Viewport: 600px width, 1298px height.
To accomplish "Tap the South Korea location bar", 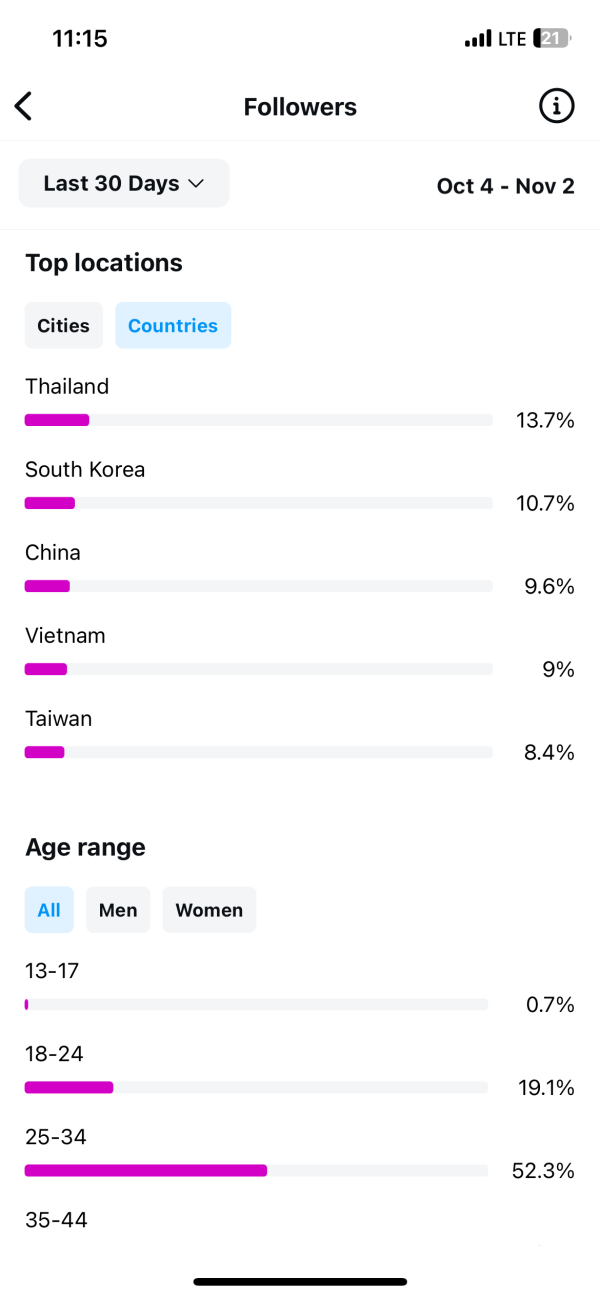I will pyautogui.click(x=258, y=503).
